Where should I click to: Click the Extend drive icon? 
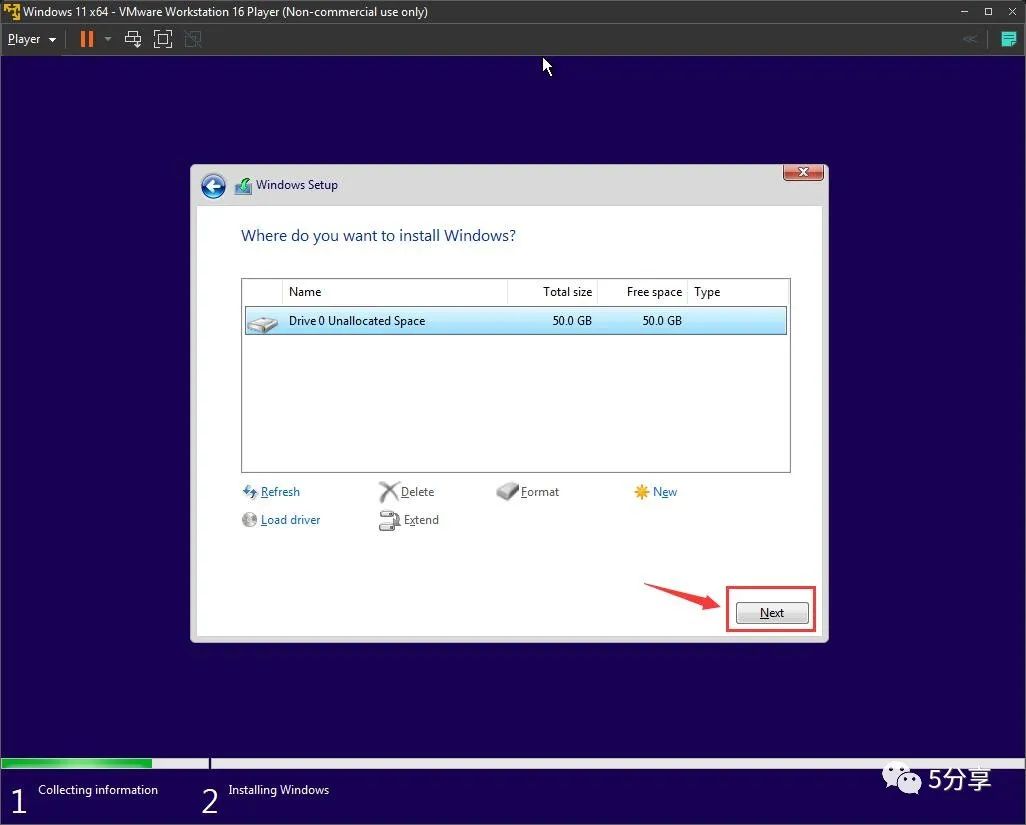pyautogui.click(x=389, y=521)
